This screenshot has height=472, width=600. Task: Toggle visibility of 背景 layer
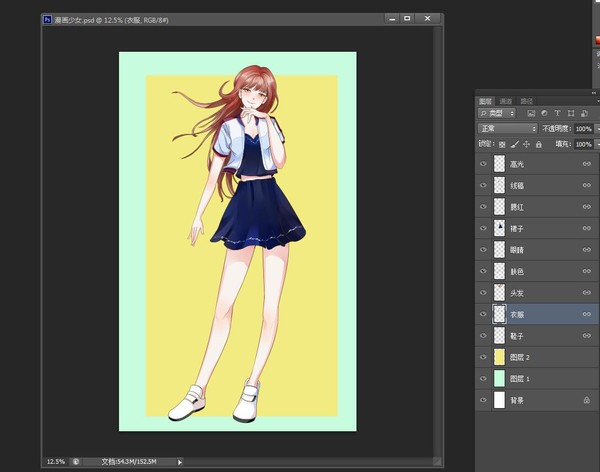tap(483, 400)
